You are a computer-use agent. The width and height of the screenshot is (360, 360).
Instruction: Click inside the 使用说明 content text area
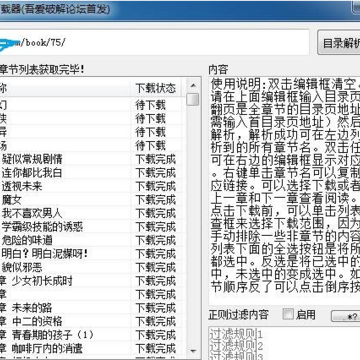click(285, 190)
